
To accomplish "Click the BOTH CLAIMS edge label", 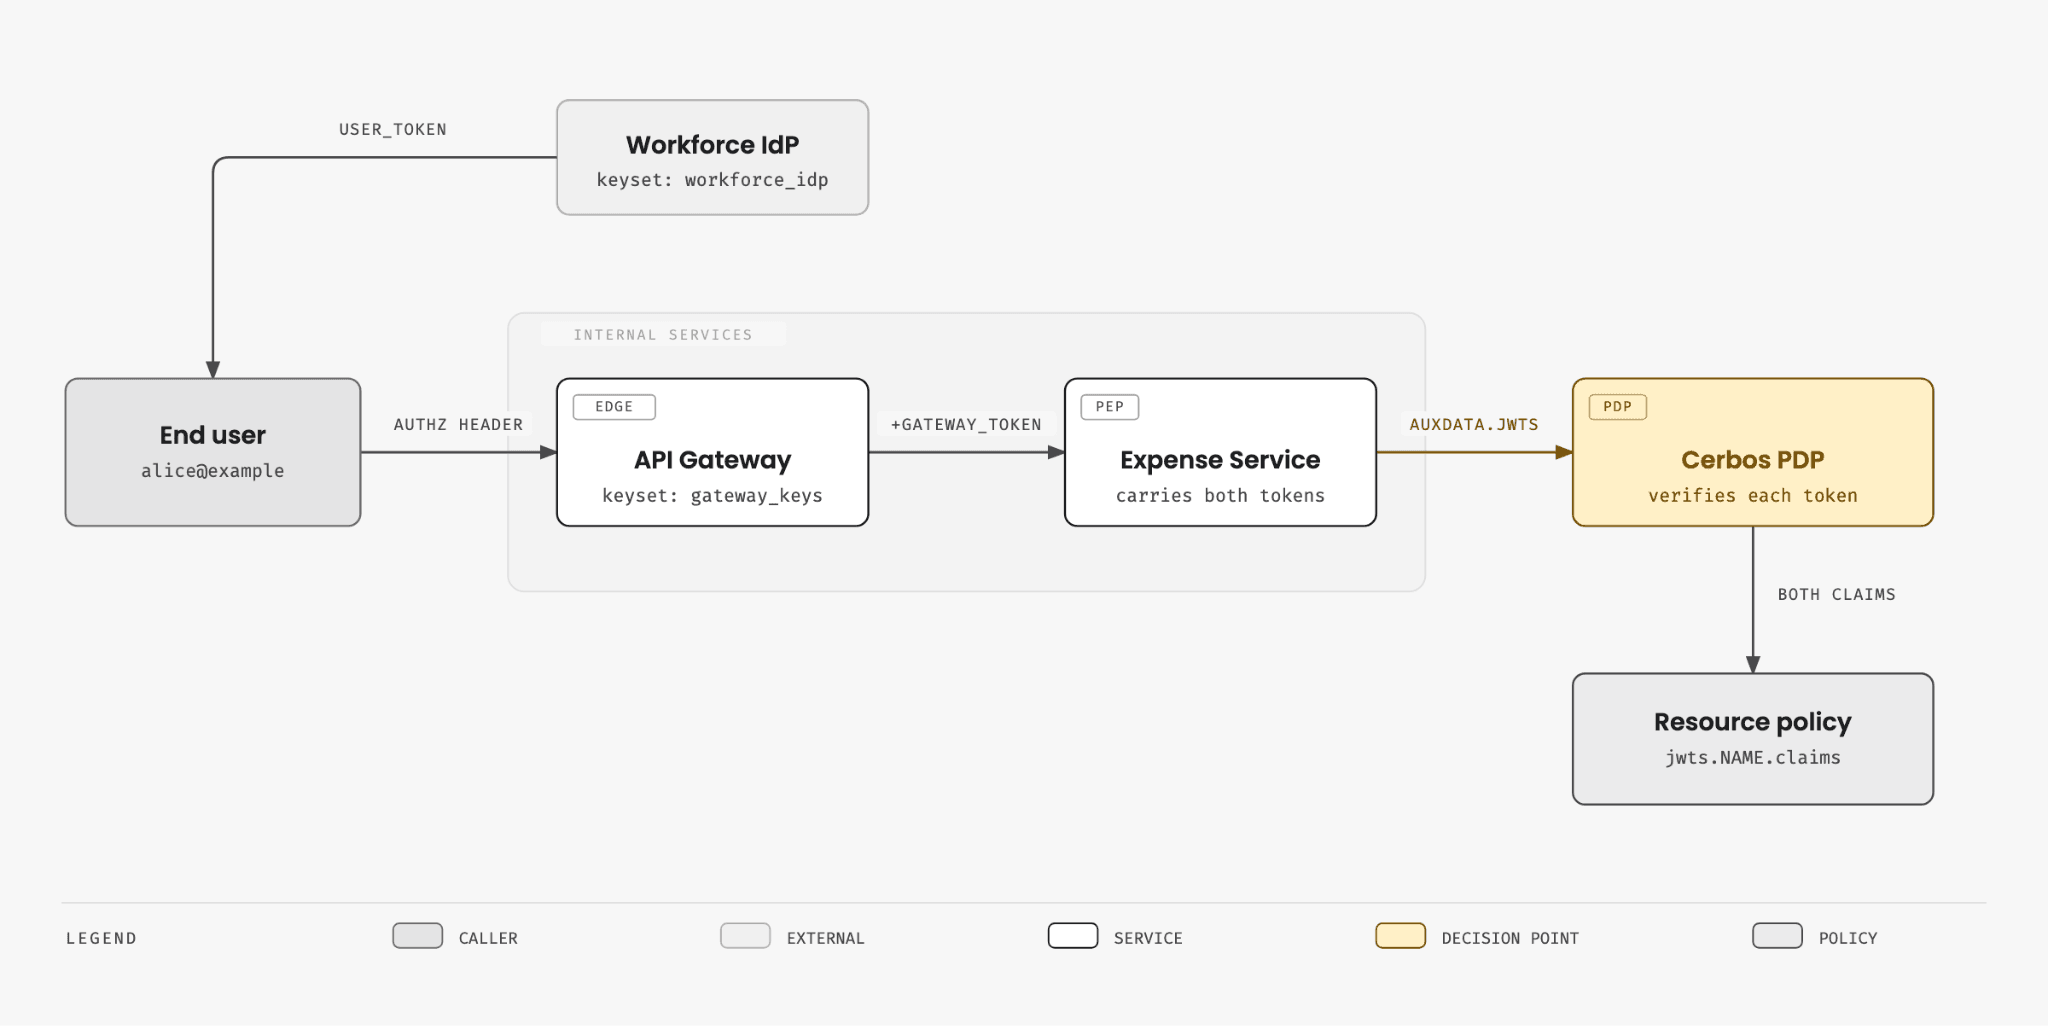I will (x=1837, y=595).
